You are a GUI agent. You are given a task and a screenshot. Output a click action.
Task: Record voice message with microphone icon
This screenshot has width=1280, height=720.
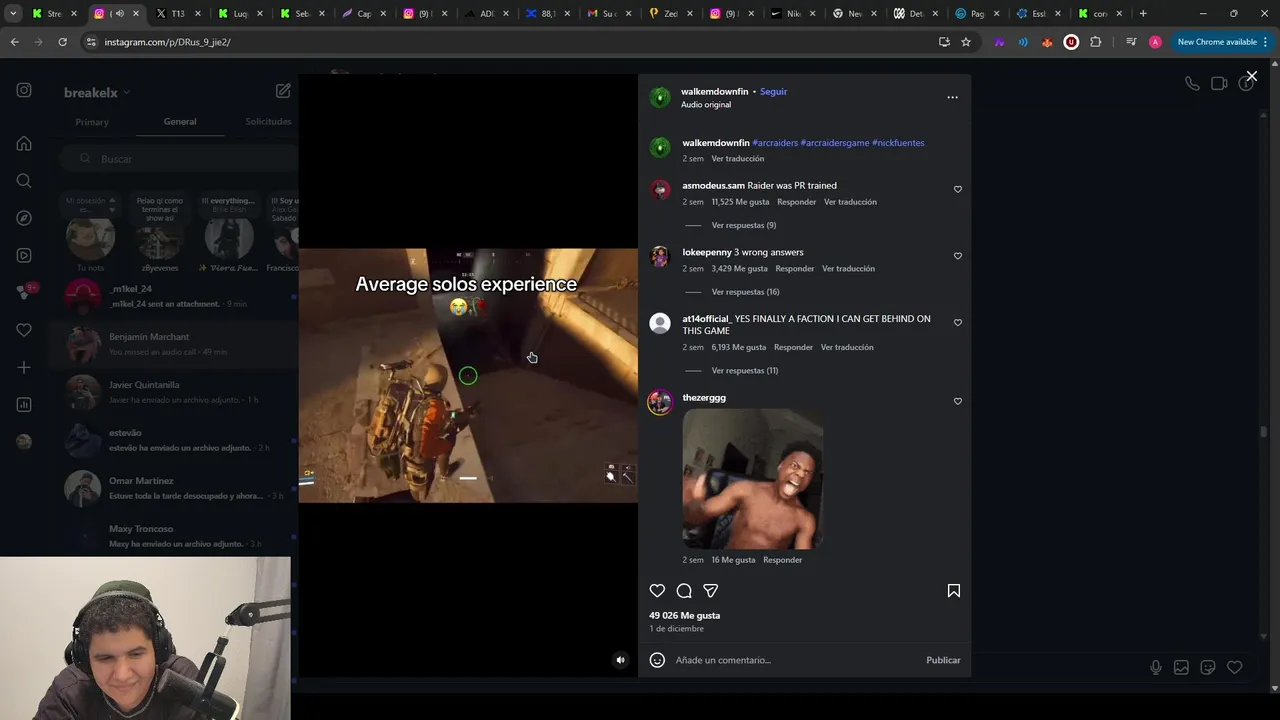tap(1156, 667)
